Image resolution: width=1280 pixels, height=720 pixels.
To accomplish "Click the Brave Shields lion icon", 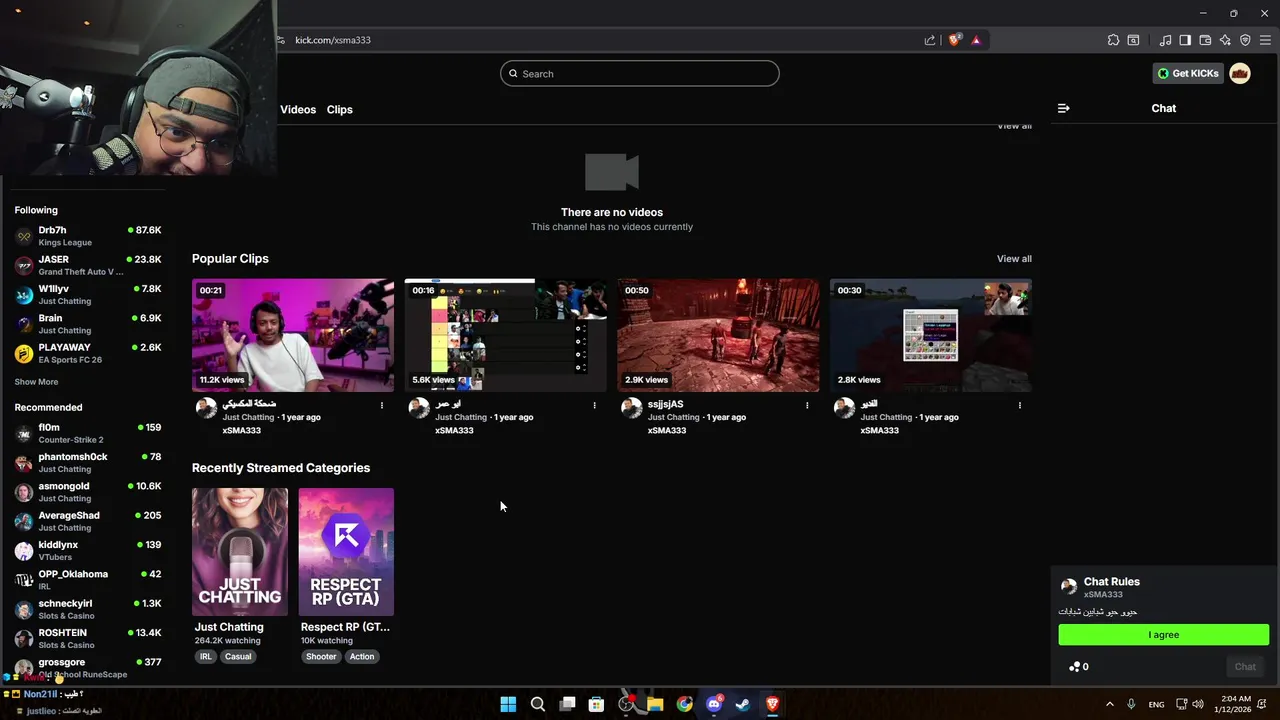I will click(x=954, y=40).
